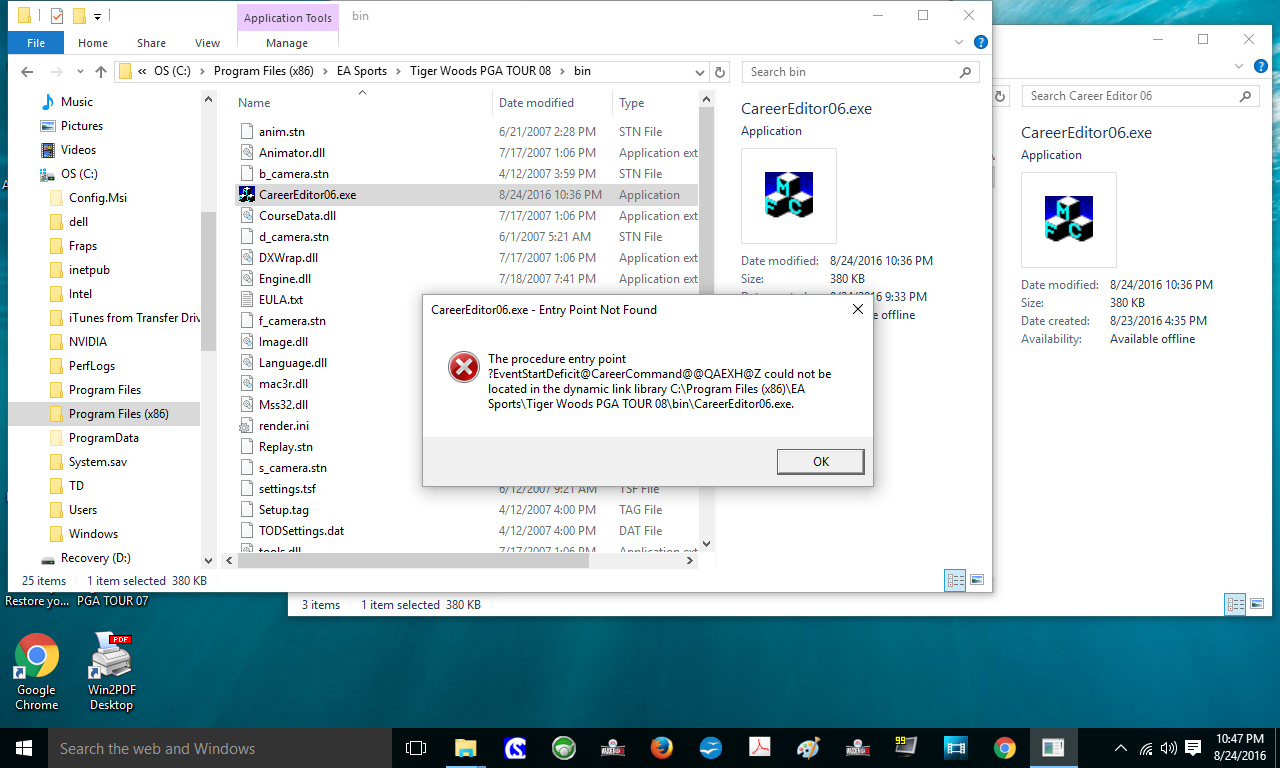Expand the ribbon with the chevron arrow
1280x768 pixels.
tap(961, 42)
